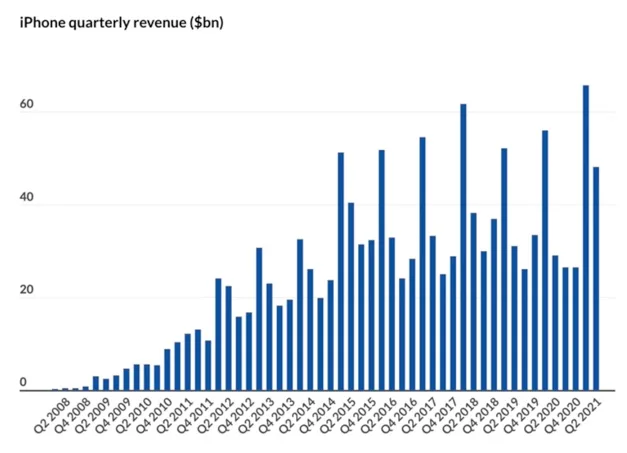Click the x-axis label 'Q4 2011'
627x453 pixels.
196,416
